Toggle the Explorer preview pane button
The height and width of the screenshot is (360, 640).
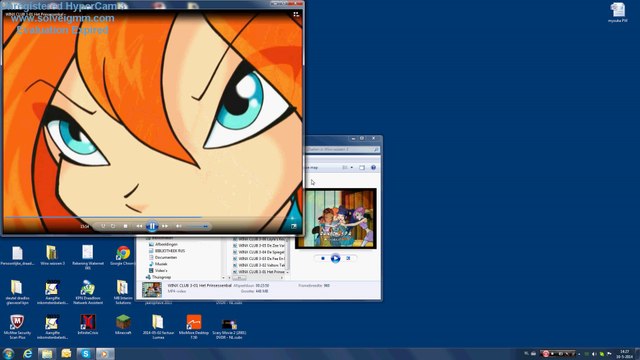(x=362, y=167)
